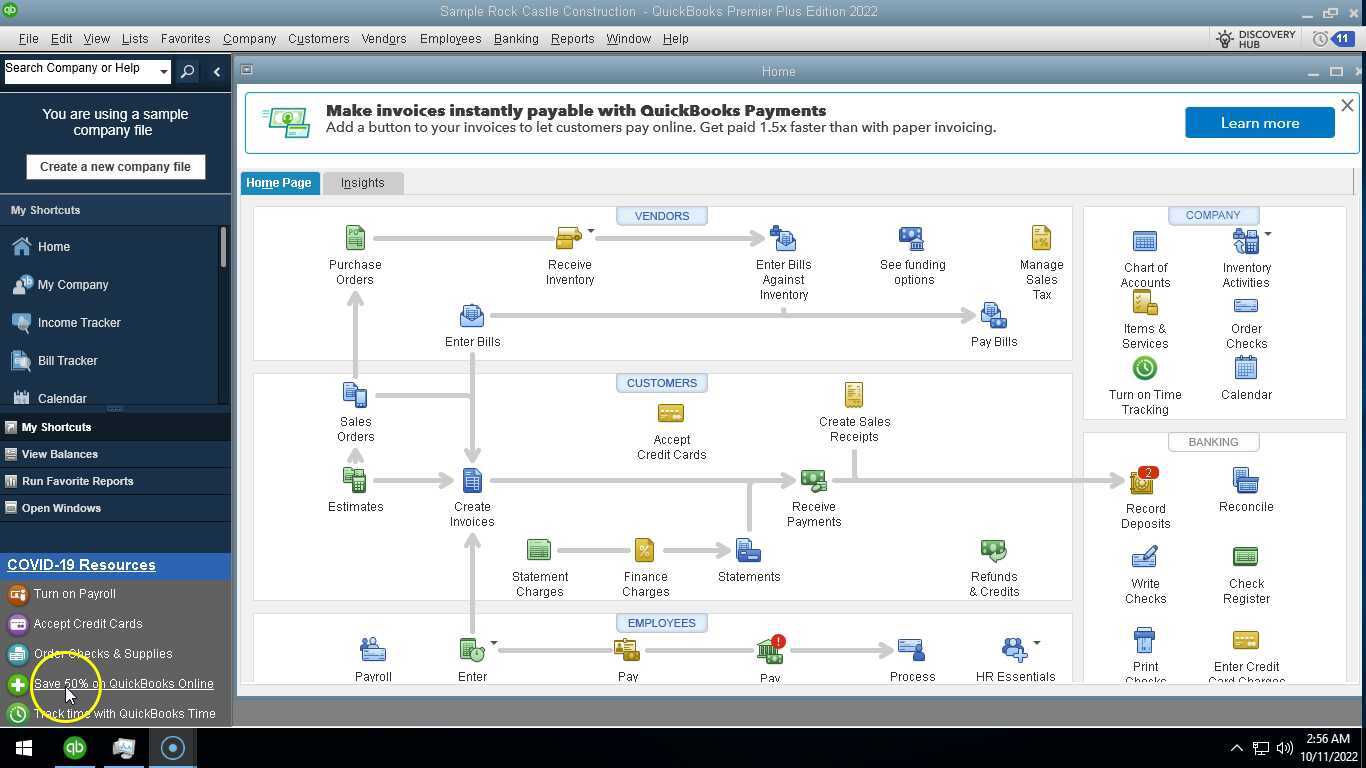Click Save 50% on QuickBooks Online link
Screen dimensions: 1366x768
coord(124,684)
